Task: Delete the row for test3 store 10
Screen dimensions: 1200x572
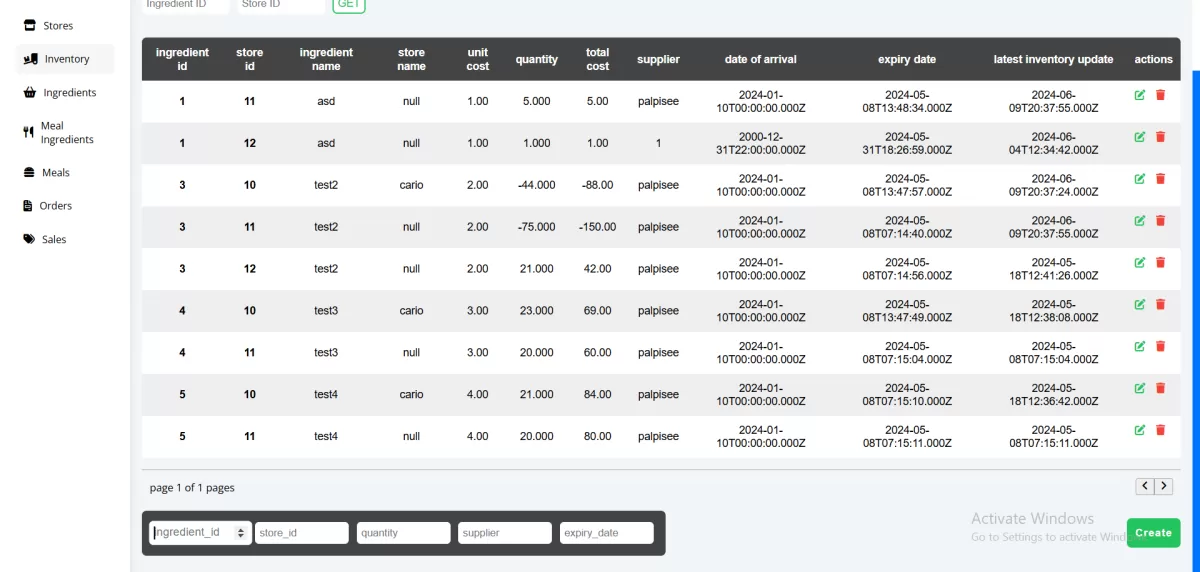Action: [x=1160, y=304]
